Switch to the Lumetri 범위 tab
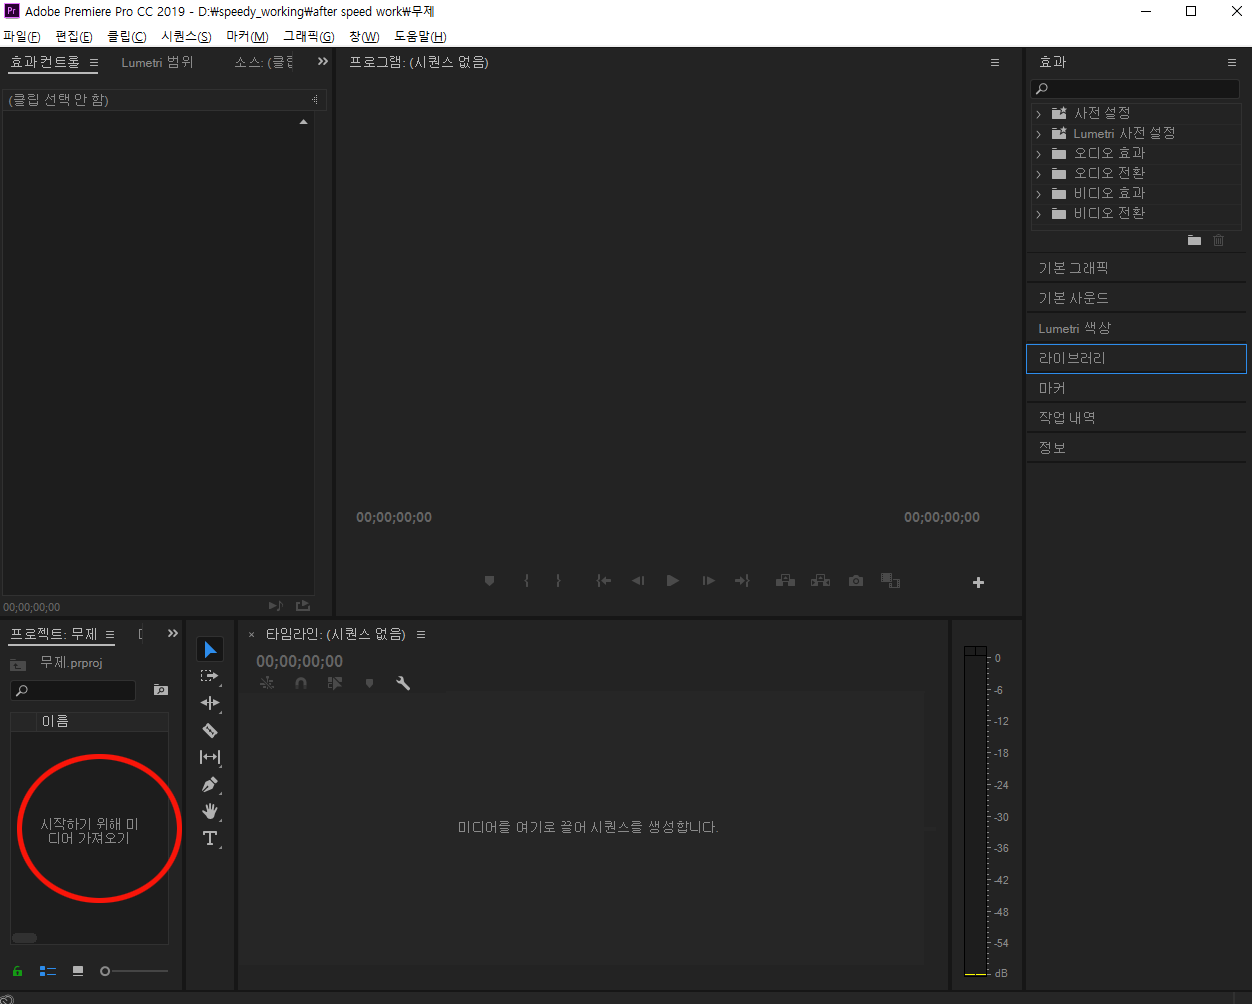 (158, 62)
